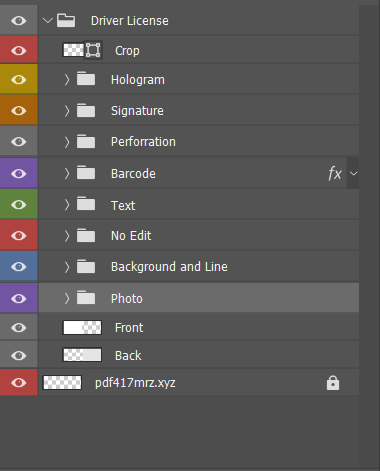Click the Signature group folder icon
This screenshot has width=380, height=471.
click(86, 110)
